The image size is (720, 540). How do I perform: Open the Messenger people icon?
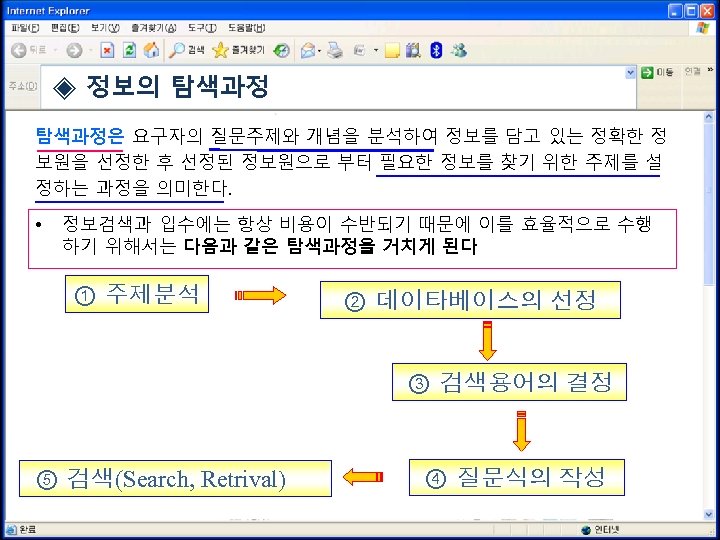459,50
